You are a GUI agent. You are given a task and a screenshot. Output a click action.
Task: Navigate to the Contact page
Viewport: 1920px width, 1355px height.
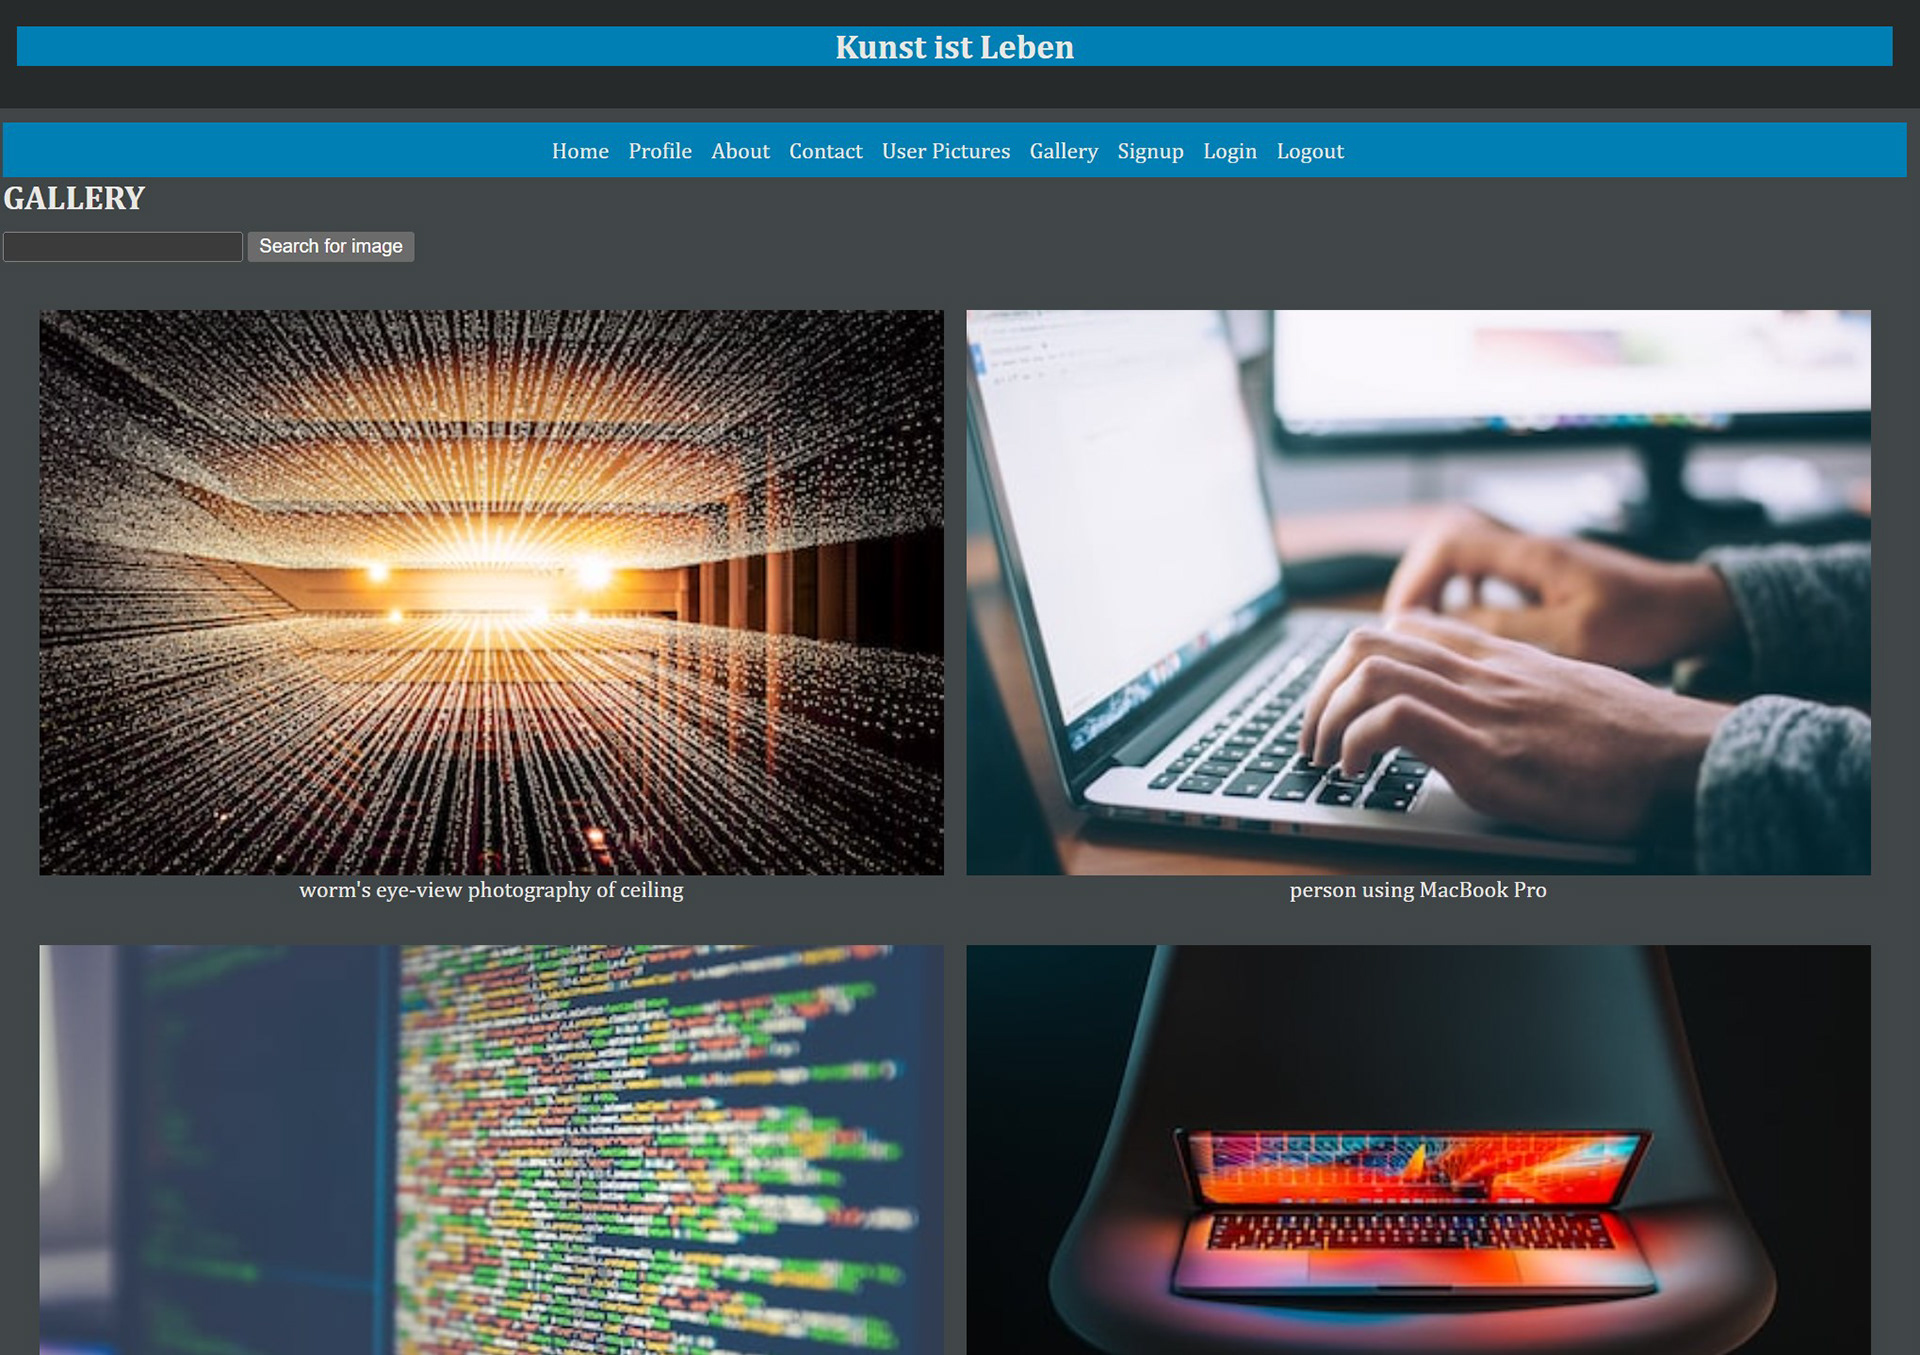pyautogui.click(x=825, y=151)
